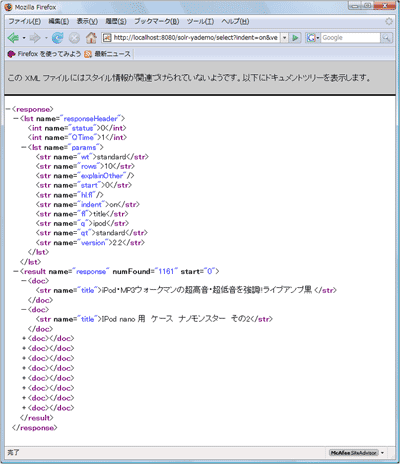Click the XML style information notice text
The width and height of the screenshot is (400, 464).
tap(189, 78)
